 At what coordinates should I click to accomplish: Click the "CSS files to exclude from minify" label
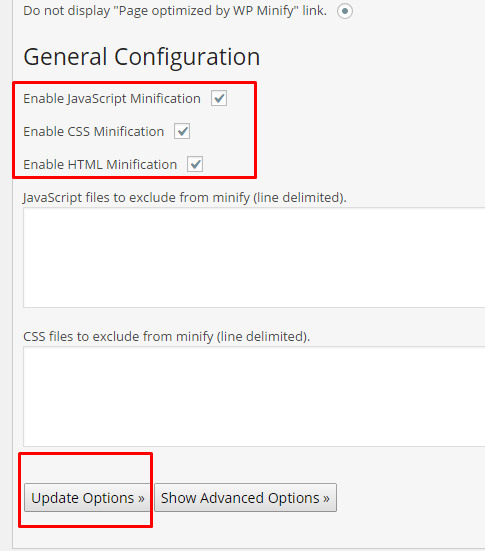click(167, 337)
